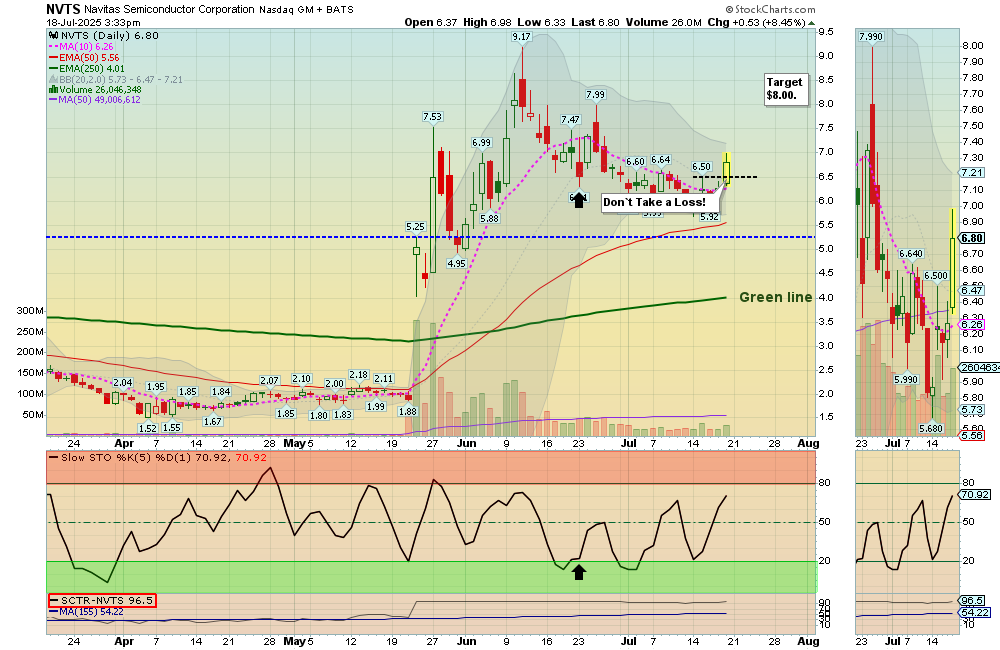Click the Low 6.33 value
1000x650 pixels.
coord(541,22)
